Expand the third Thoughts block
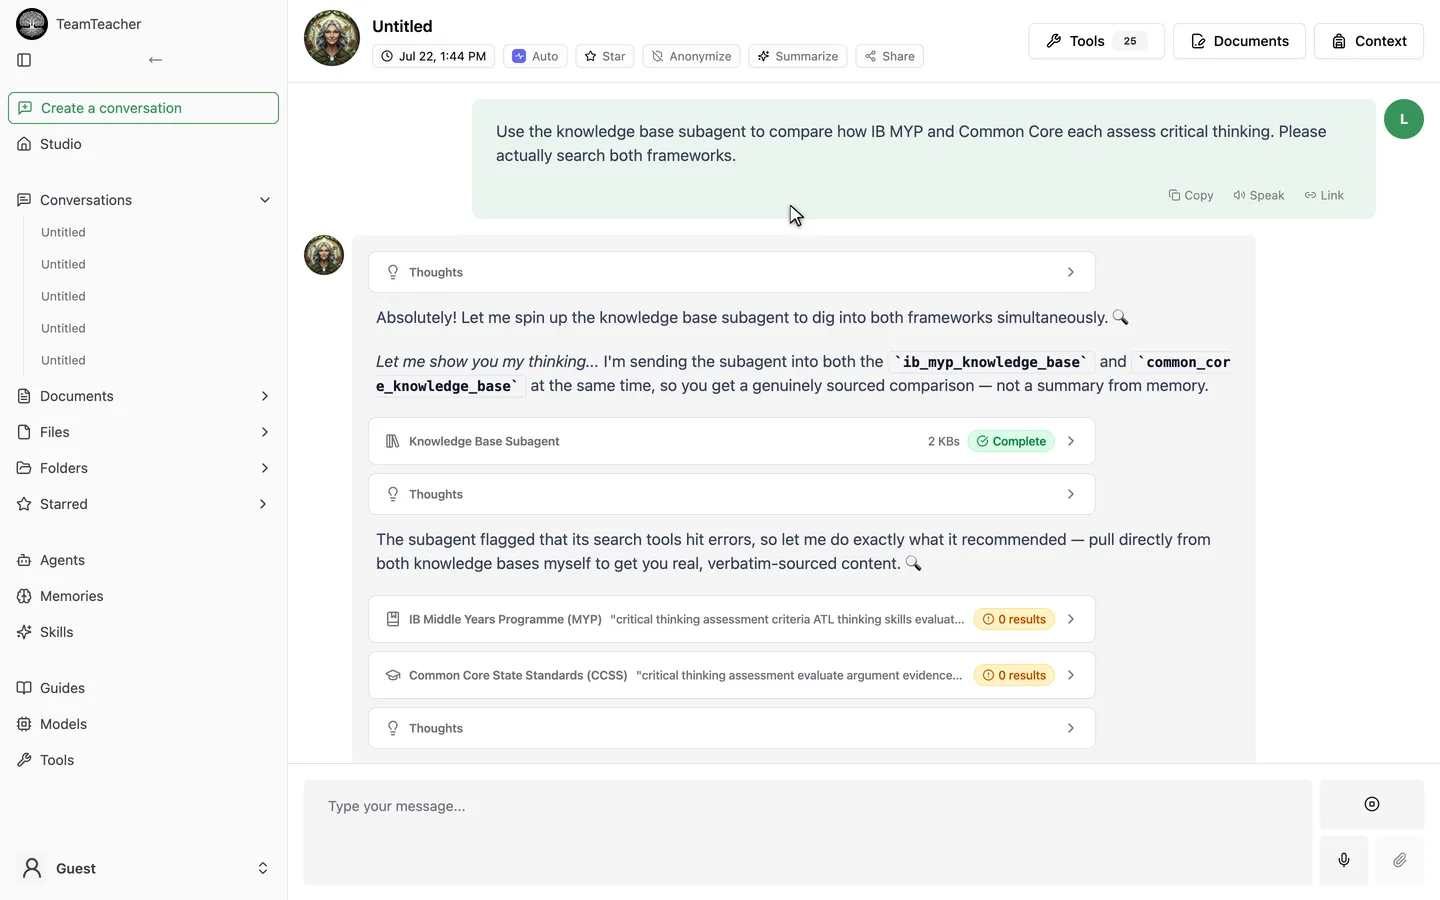 click(x=732, y=728)
